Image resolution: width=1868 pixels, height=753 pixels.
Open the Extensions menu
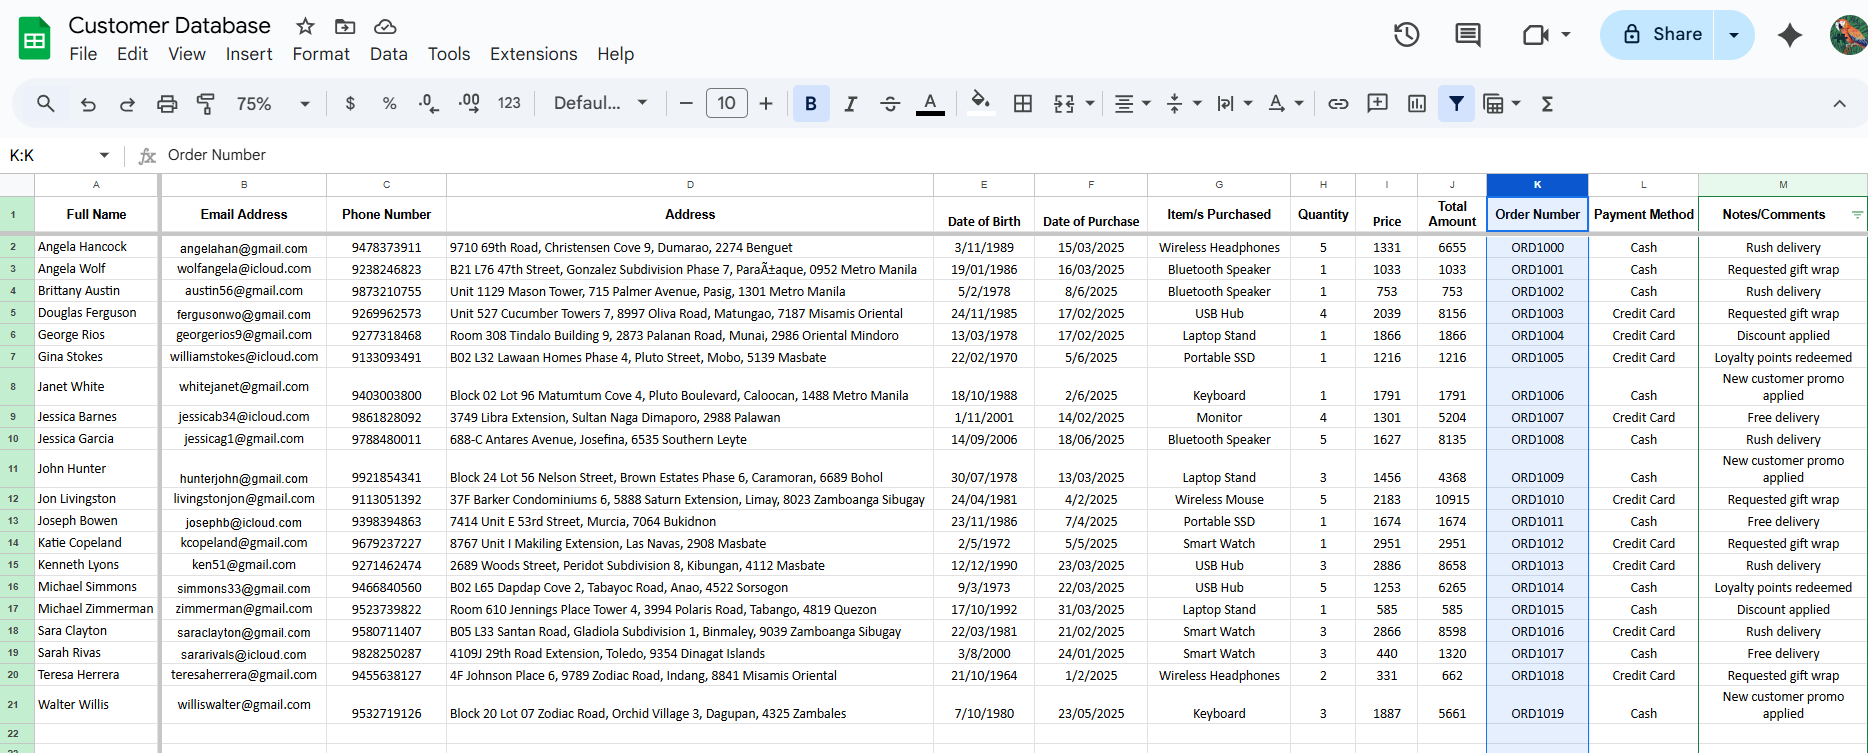(x=534, y=54)
